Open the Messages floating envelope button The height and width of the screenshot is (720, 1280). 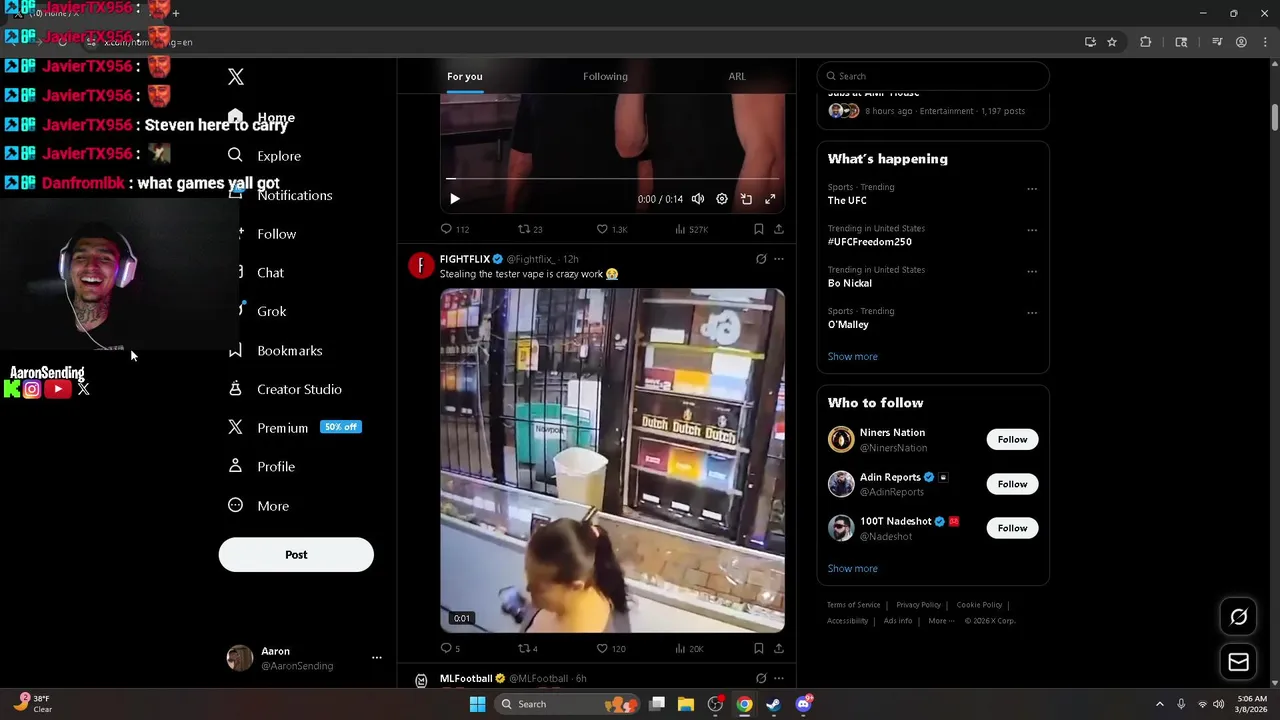(1238, 662)
